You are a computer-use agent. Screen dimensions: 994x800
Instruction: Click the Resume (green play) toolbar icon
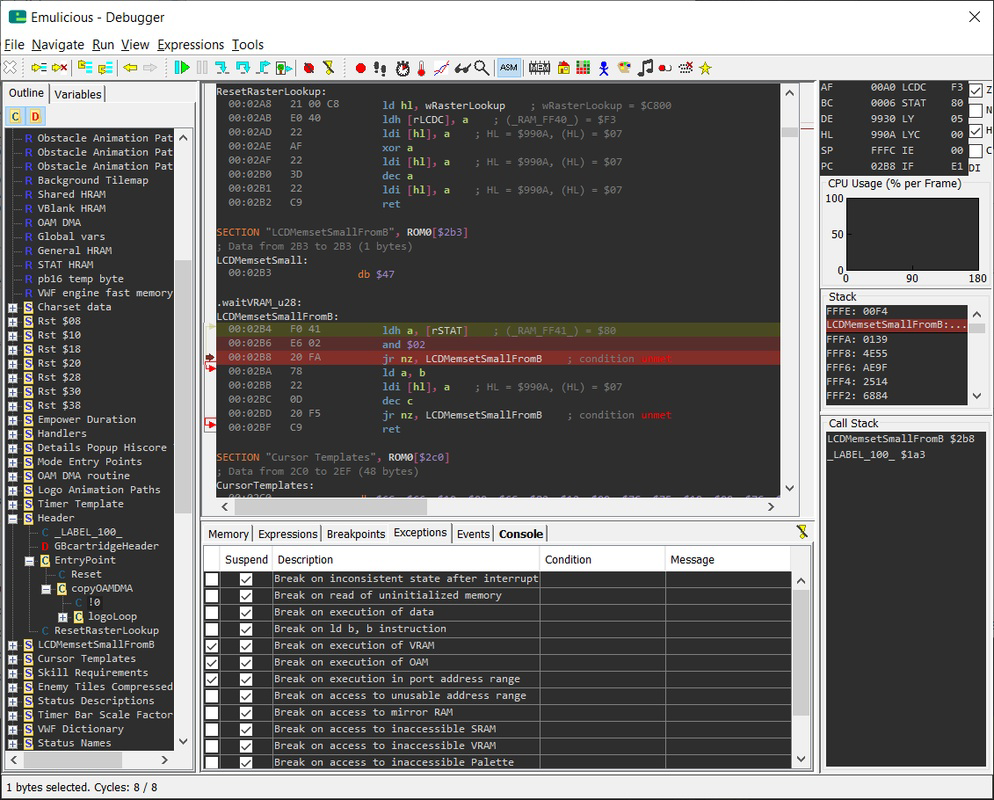[x=182, y=68]
